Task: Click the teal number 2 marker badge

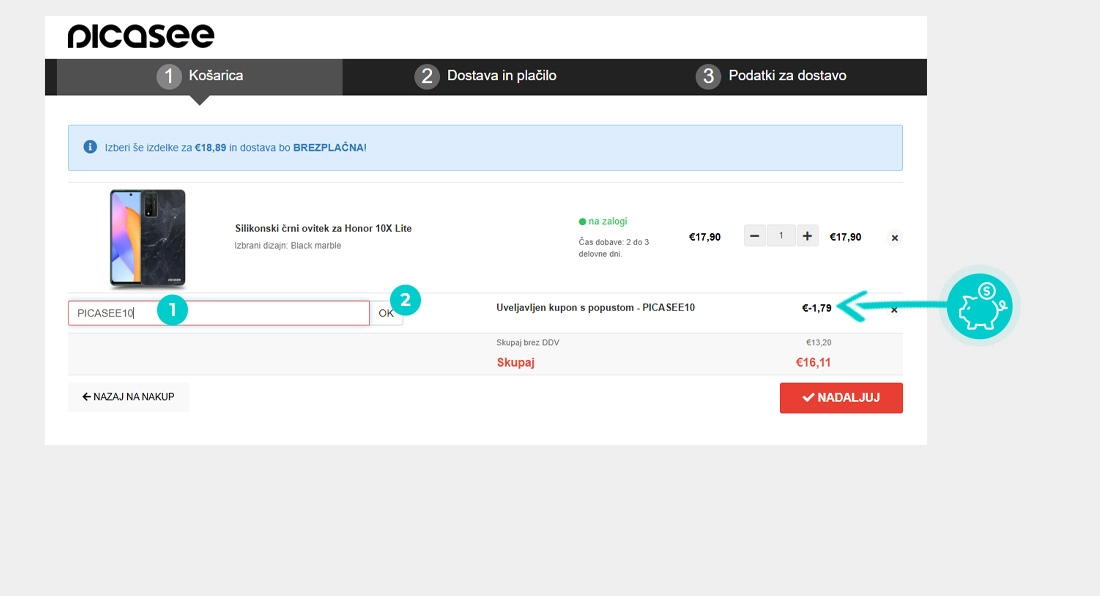Action: point(404,298)
